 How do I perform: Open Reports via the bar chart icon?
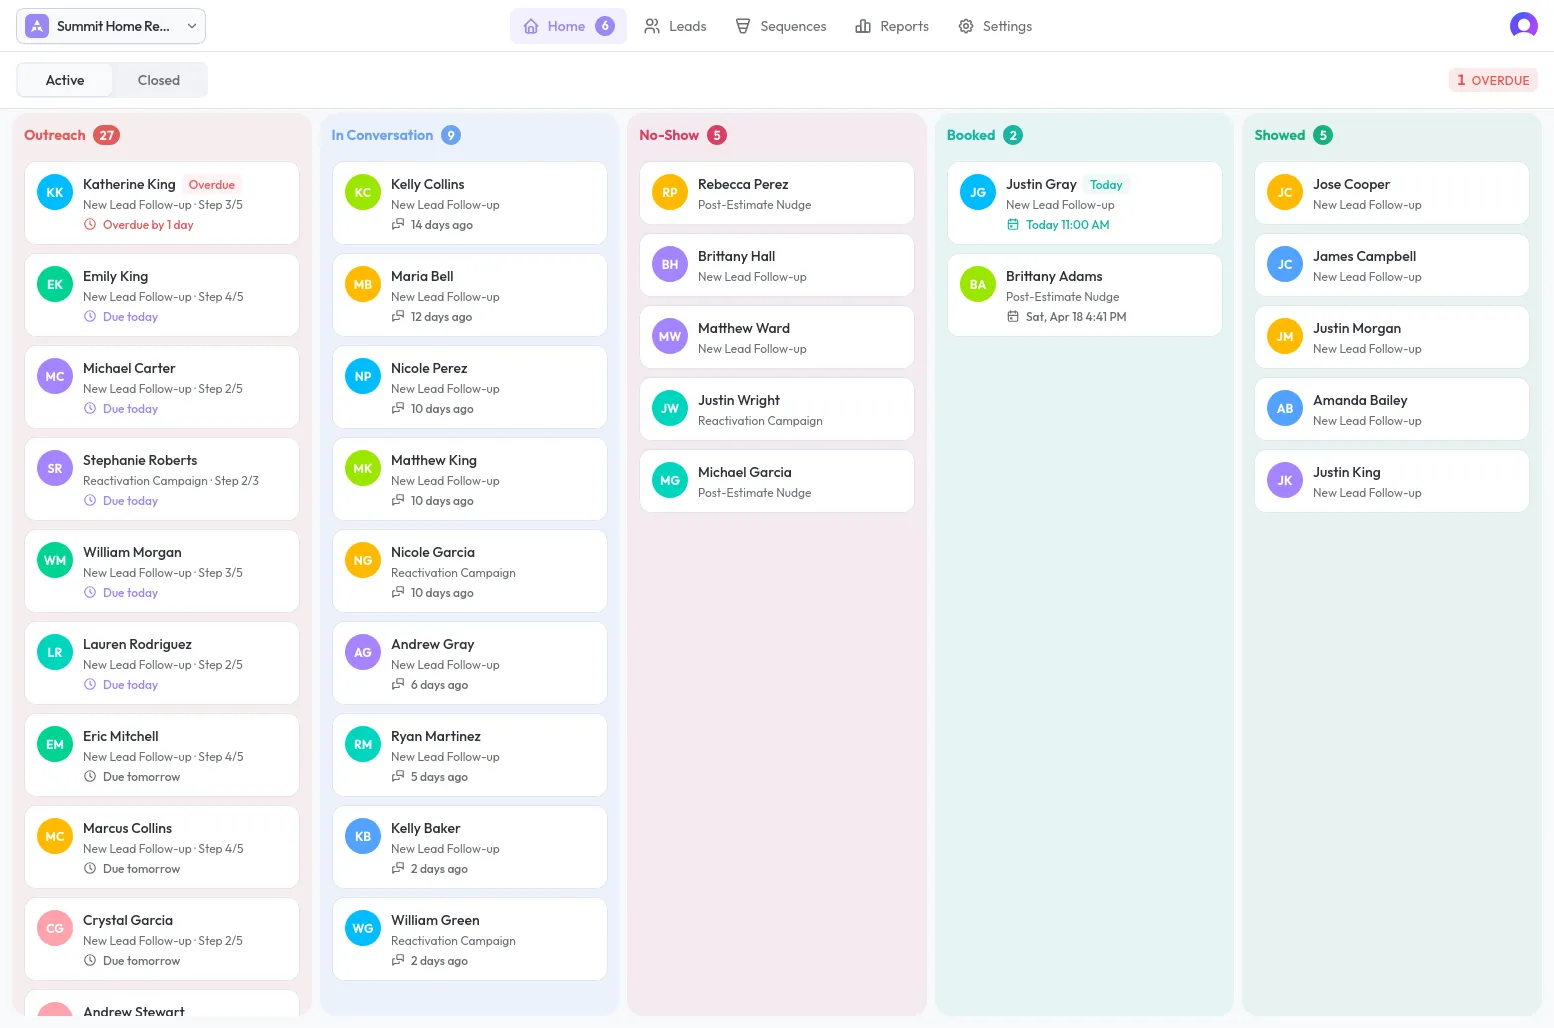click(864, 26)
